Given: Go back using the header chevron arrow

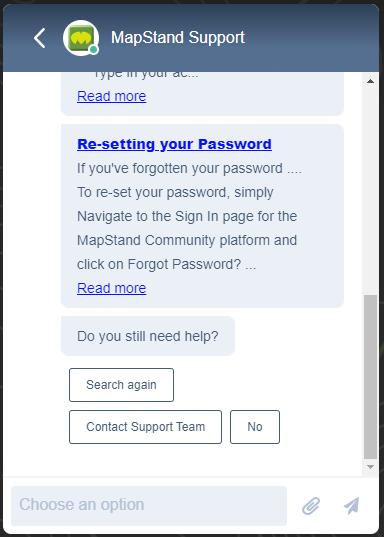Looking at the screenshot, I should click(40, 38).
